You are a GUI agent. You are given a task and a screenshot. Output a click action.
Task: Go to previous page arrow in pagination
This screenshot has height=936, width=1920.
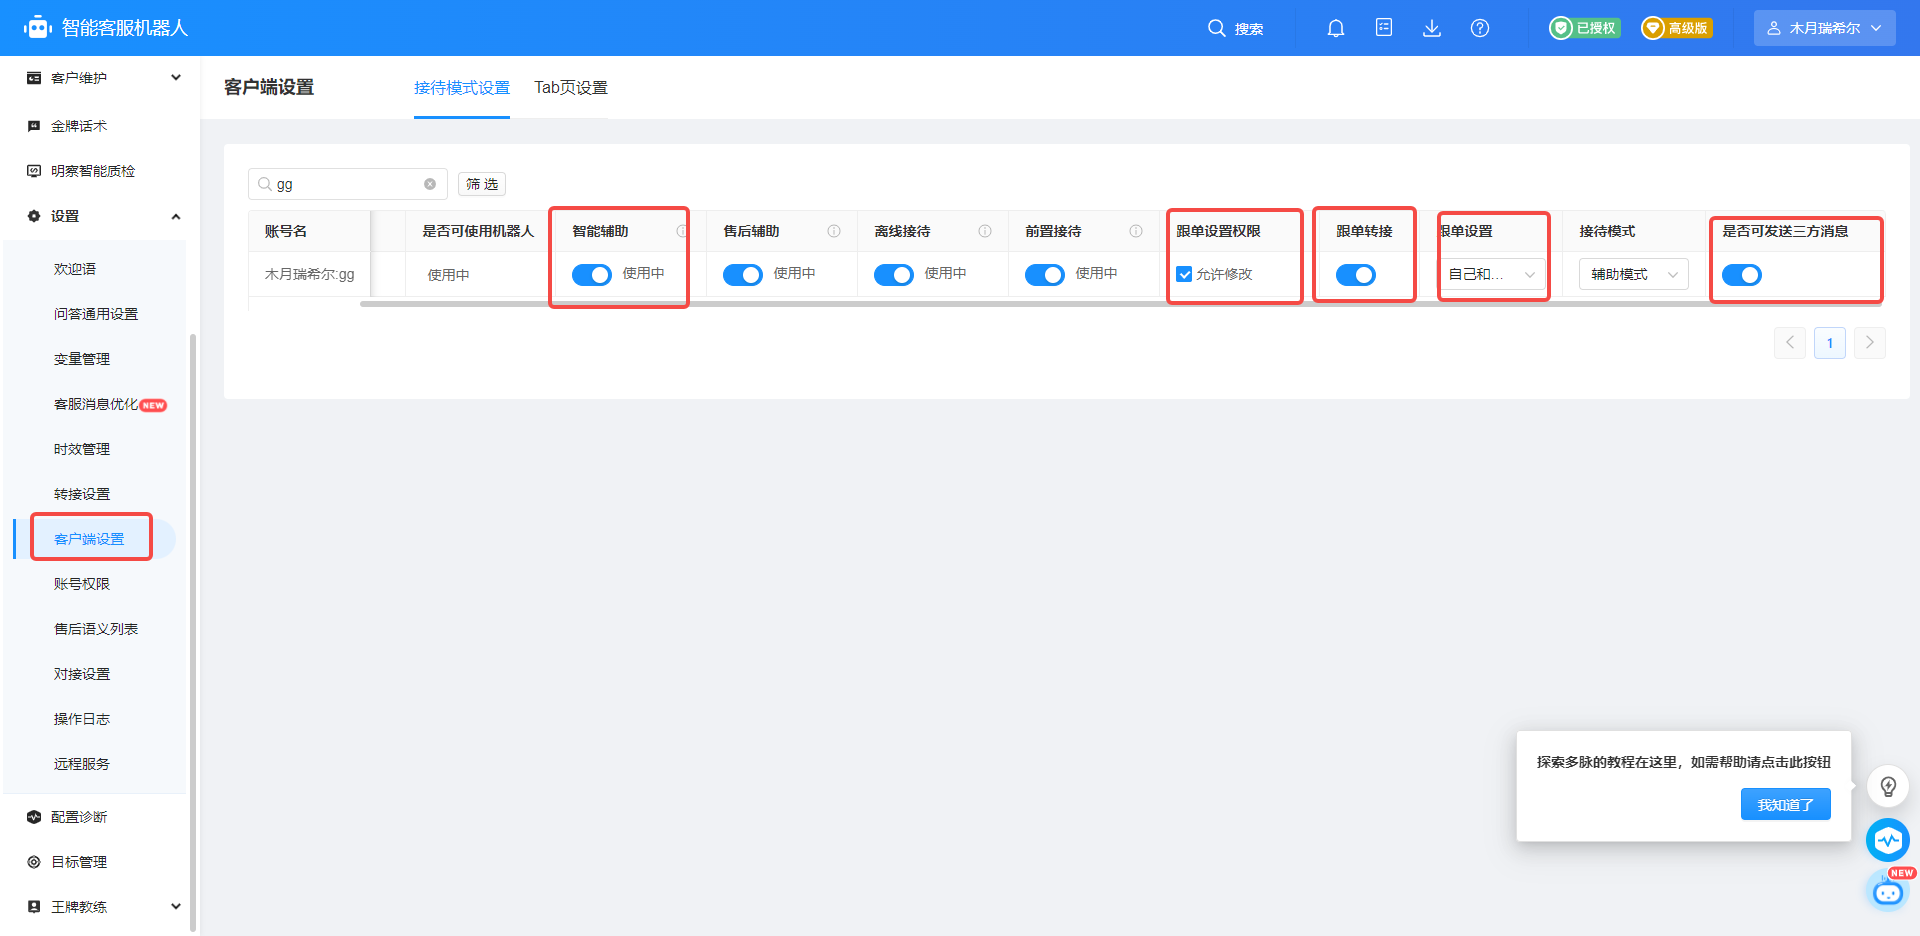pos(1790,343)
